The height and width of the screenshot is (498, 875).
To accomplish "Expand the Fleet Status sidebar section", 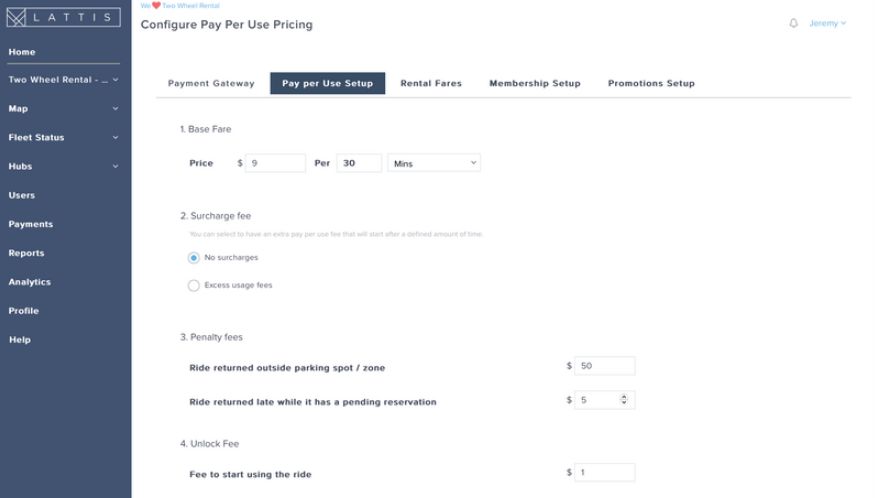I will coord(64,137).
